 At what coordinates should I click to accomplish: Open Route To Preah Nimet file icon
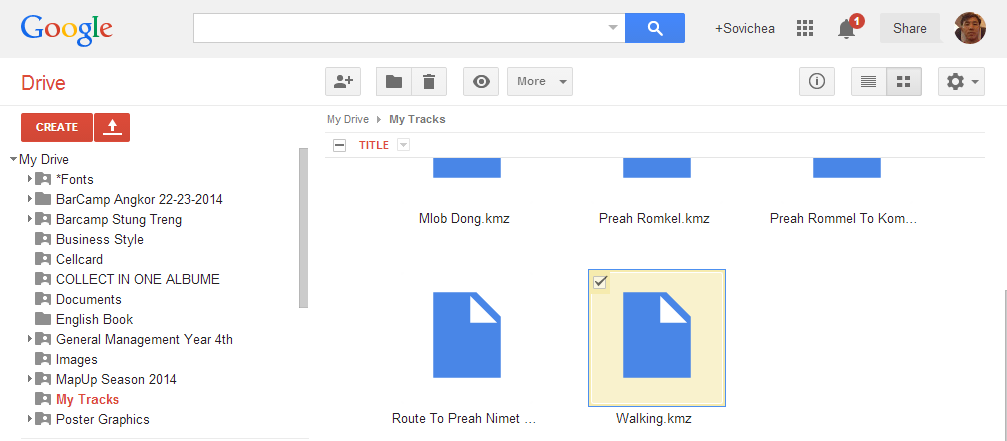467,335
